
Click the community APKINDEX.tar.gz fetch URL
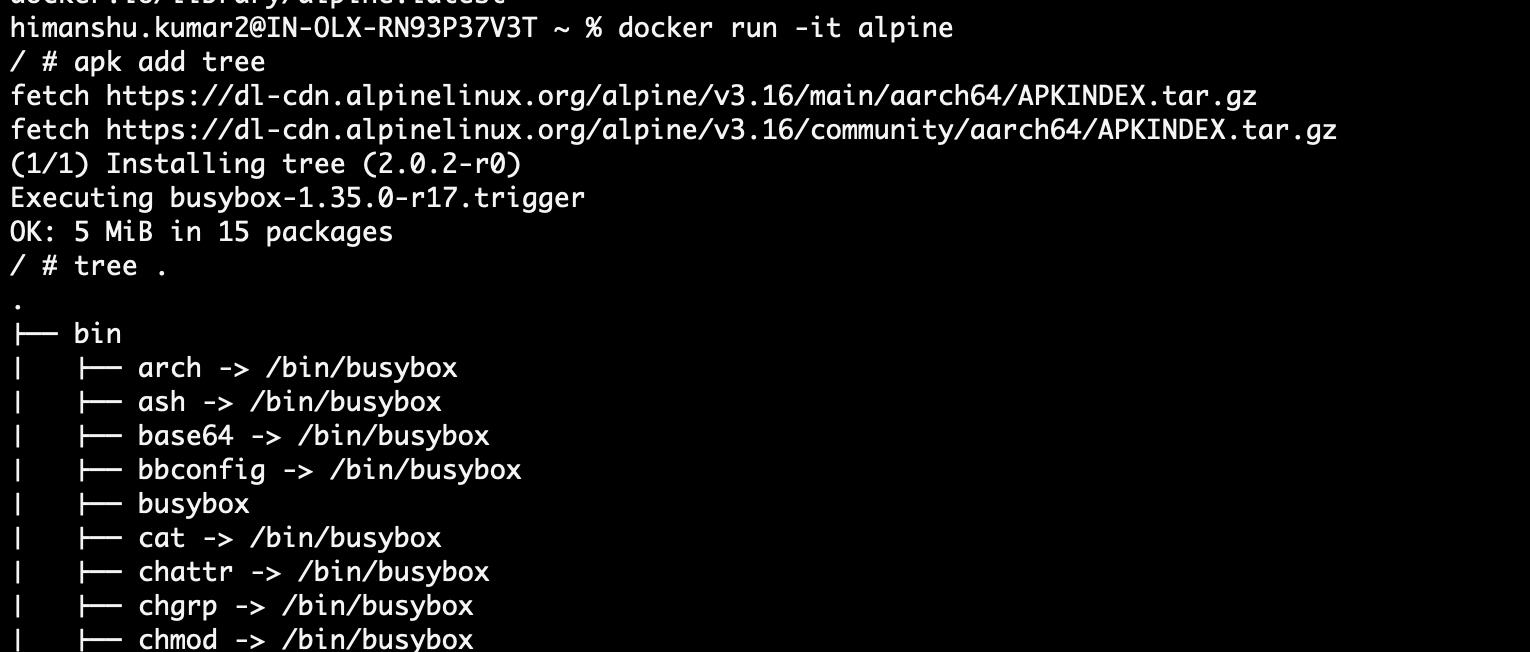(x=721, y=130)
